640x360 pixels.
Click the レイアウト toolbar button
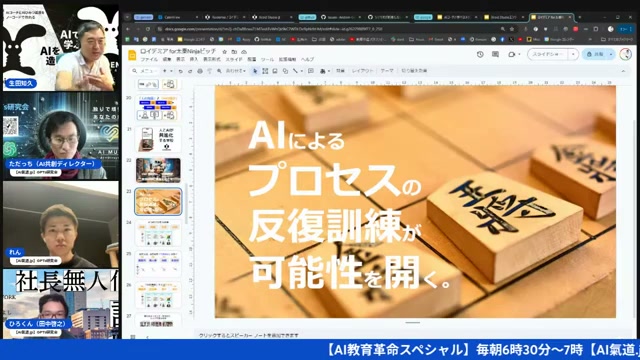pyautogui.click(x=362, y=71)
